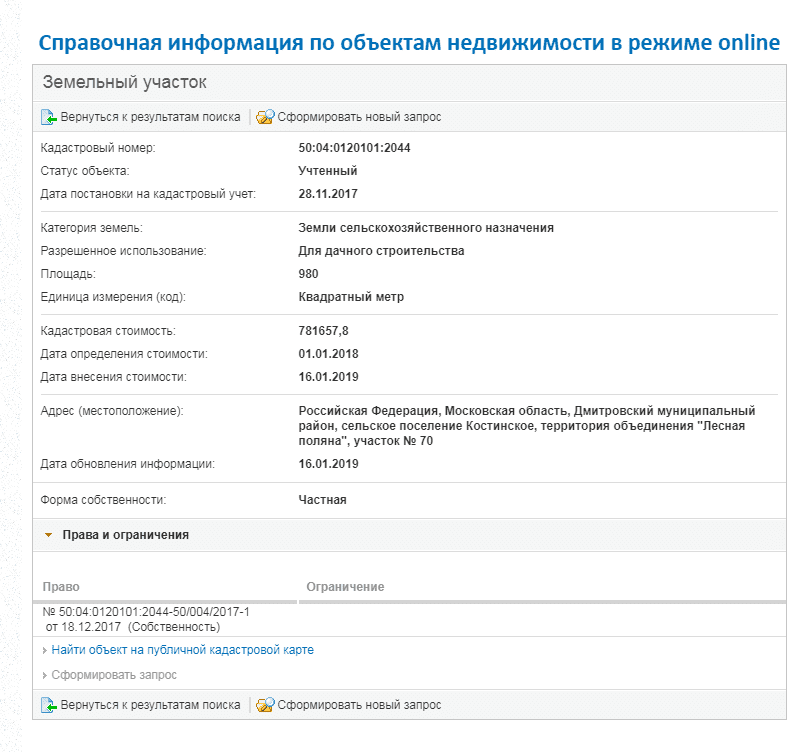Click the 'Земельный участок' panel title

tap(124, 82)
